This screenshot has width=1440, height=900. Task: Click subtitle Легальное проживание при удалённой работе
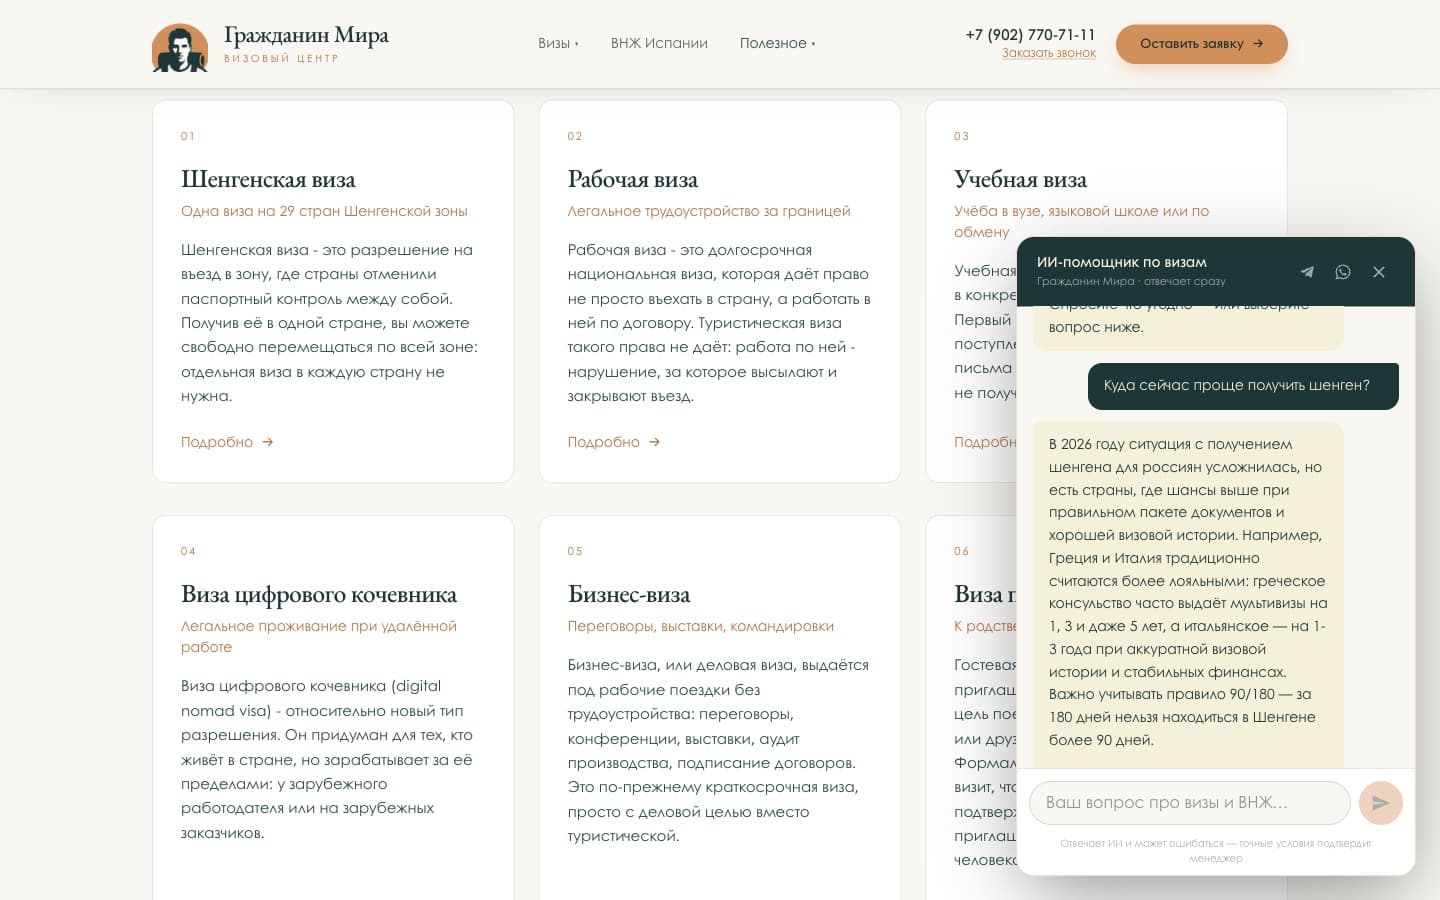[319, 637]
